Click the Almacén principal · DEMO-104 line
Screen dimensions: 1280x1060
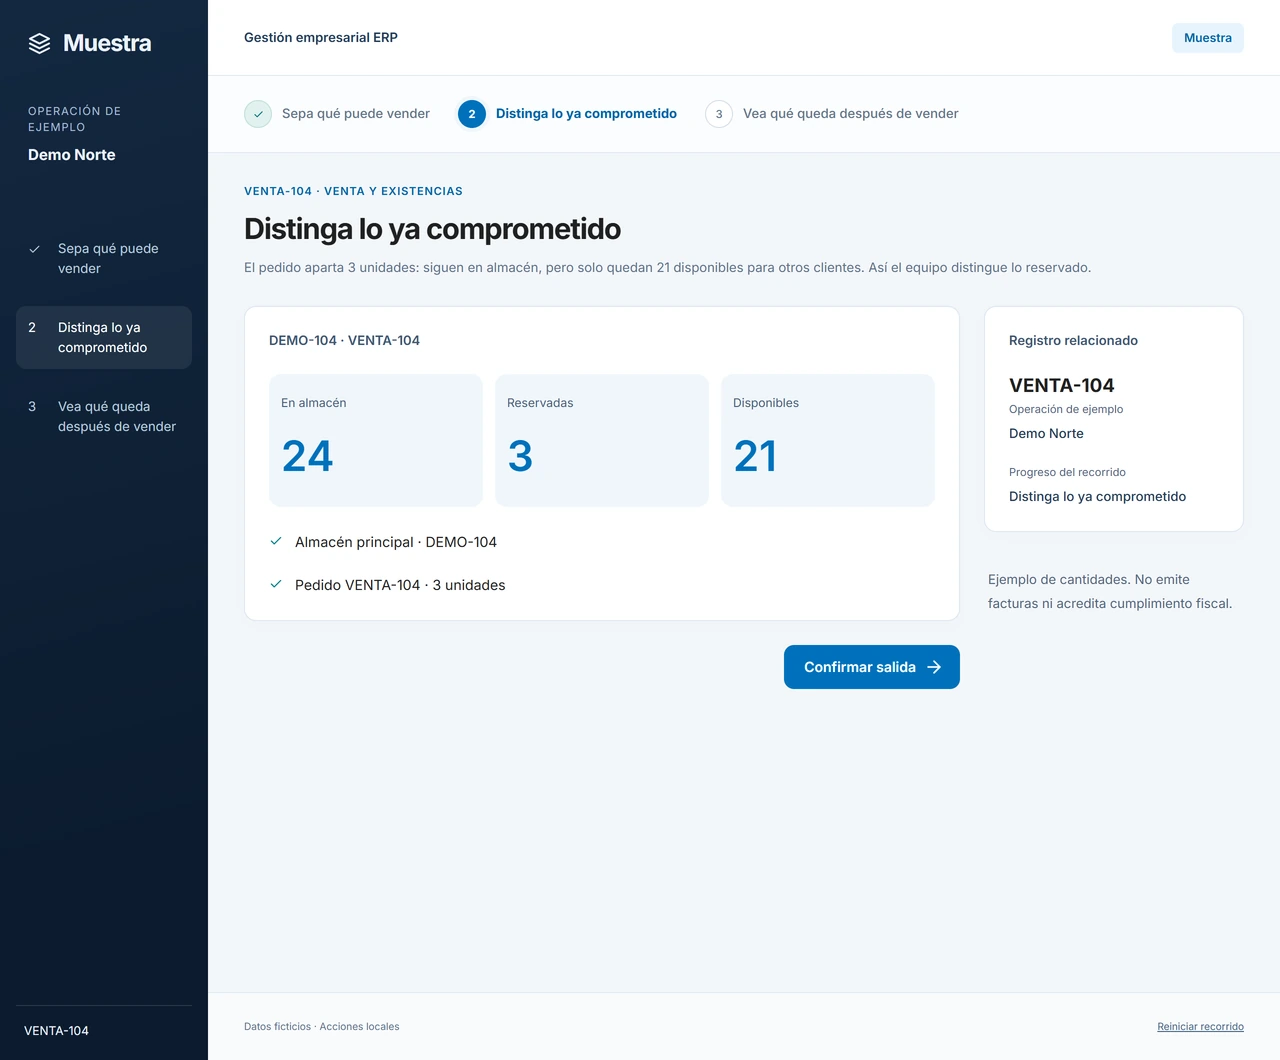click(396, 542)
